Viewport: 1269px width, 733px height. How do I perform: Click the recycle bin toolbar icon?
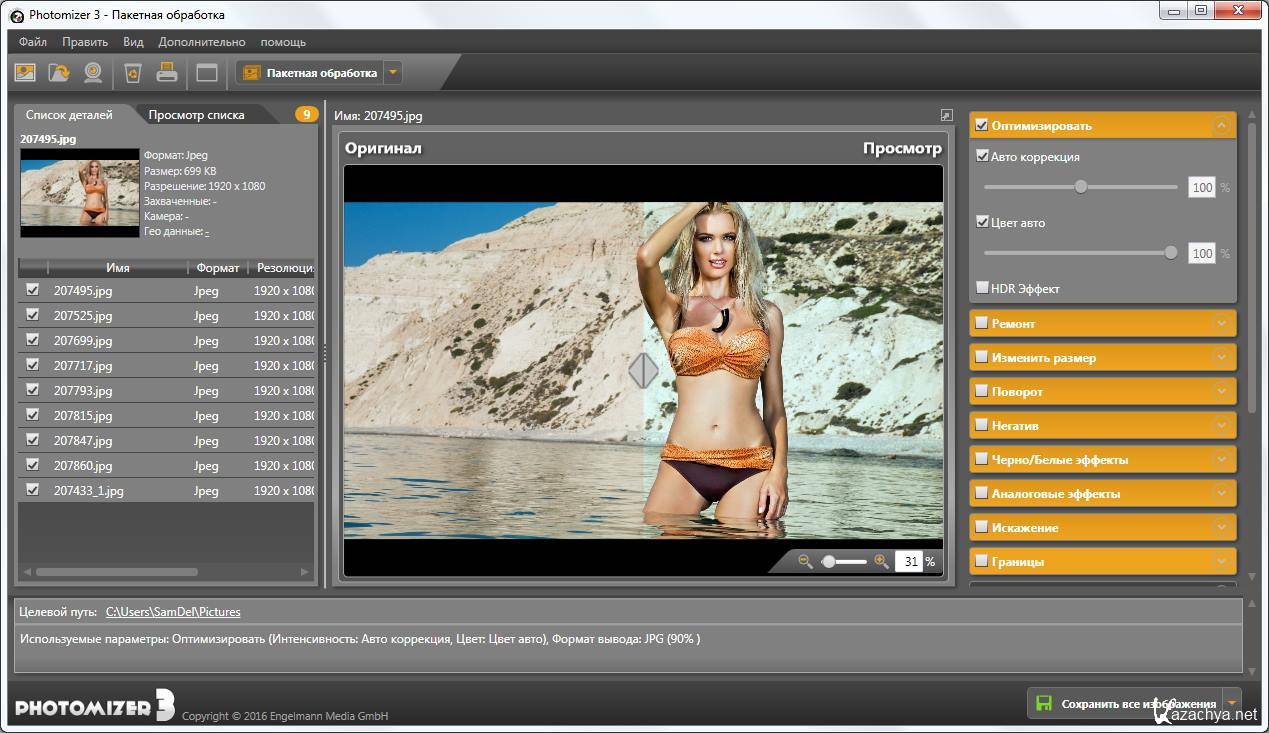click(132, 72)
